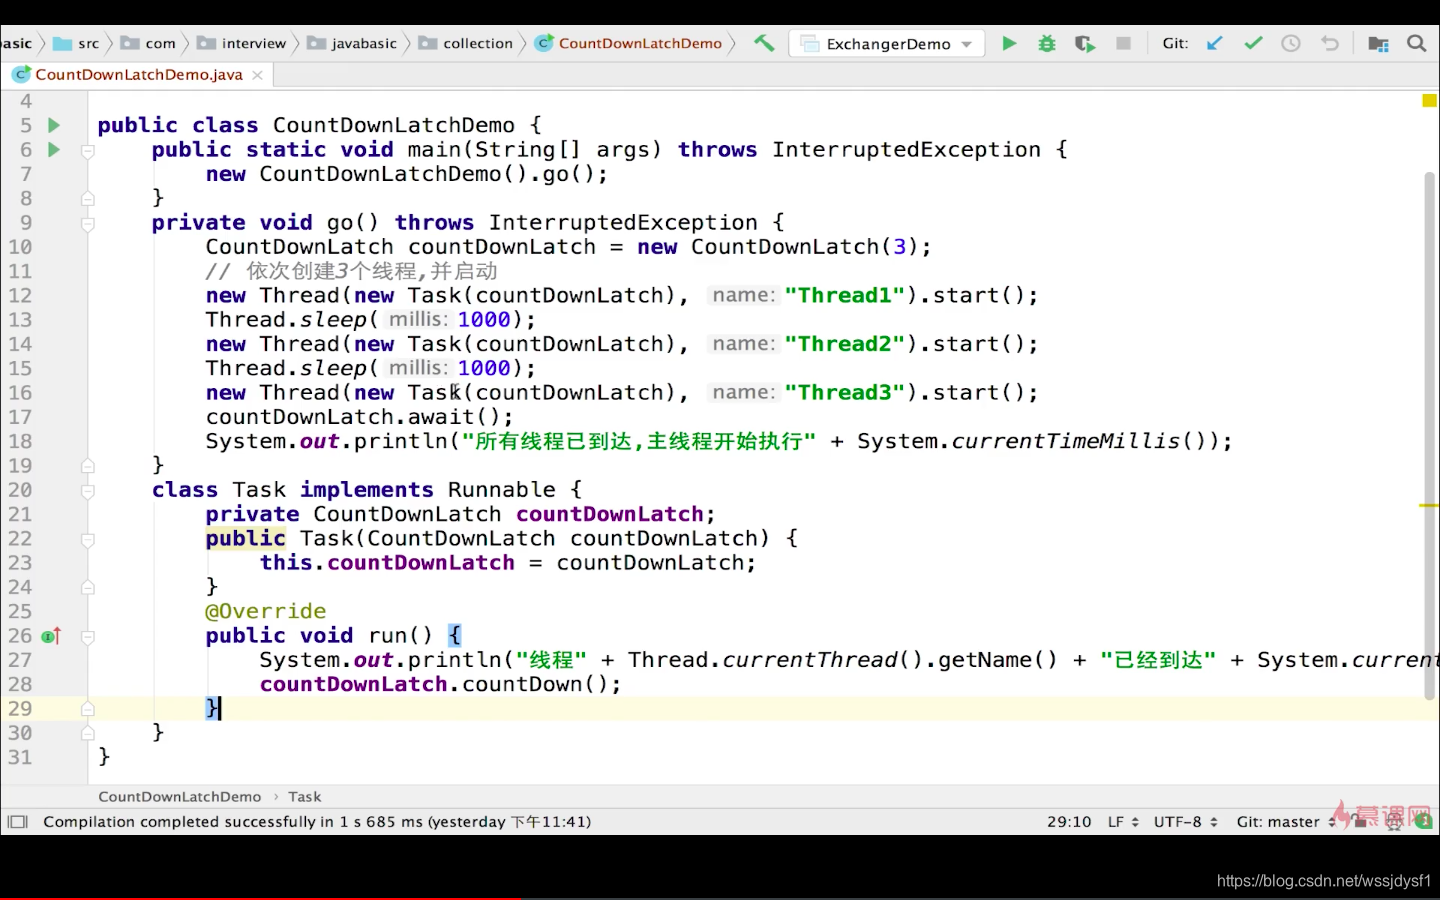Click fold end marker on line 19

88,465
